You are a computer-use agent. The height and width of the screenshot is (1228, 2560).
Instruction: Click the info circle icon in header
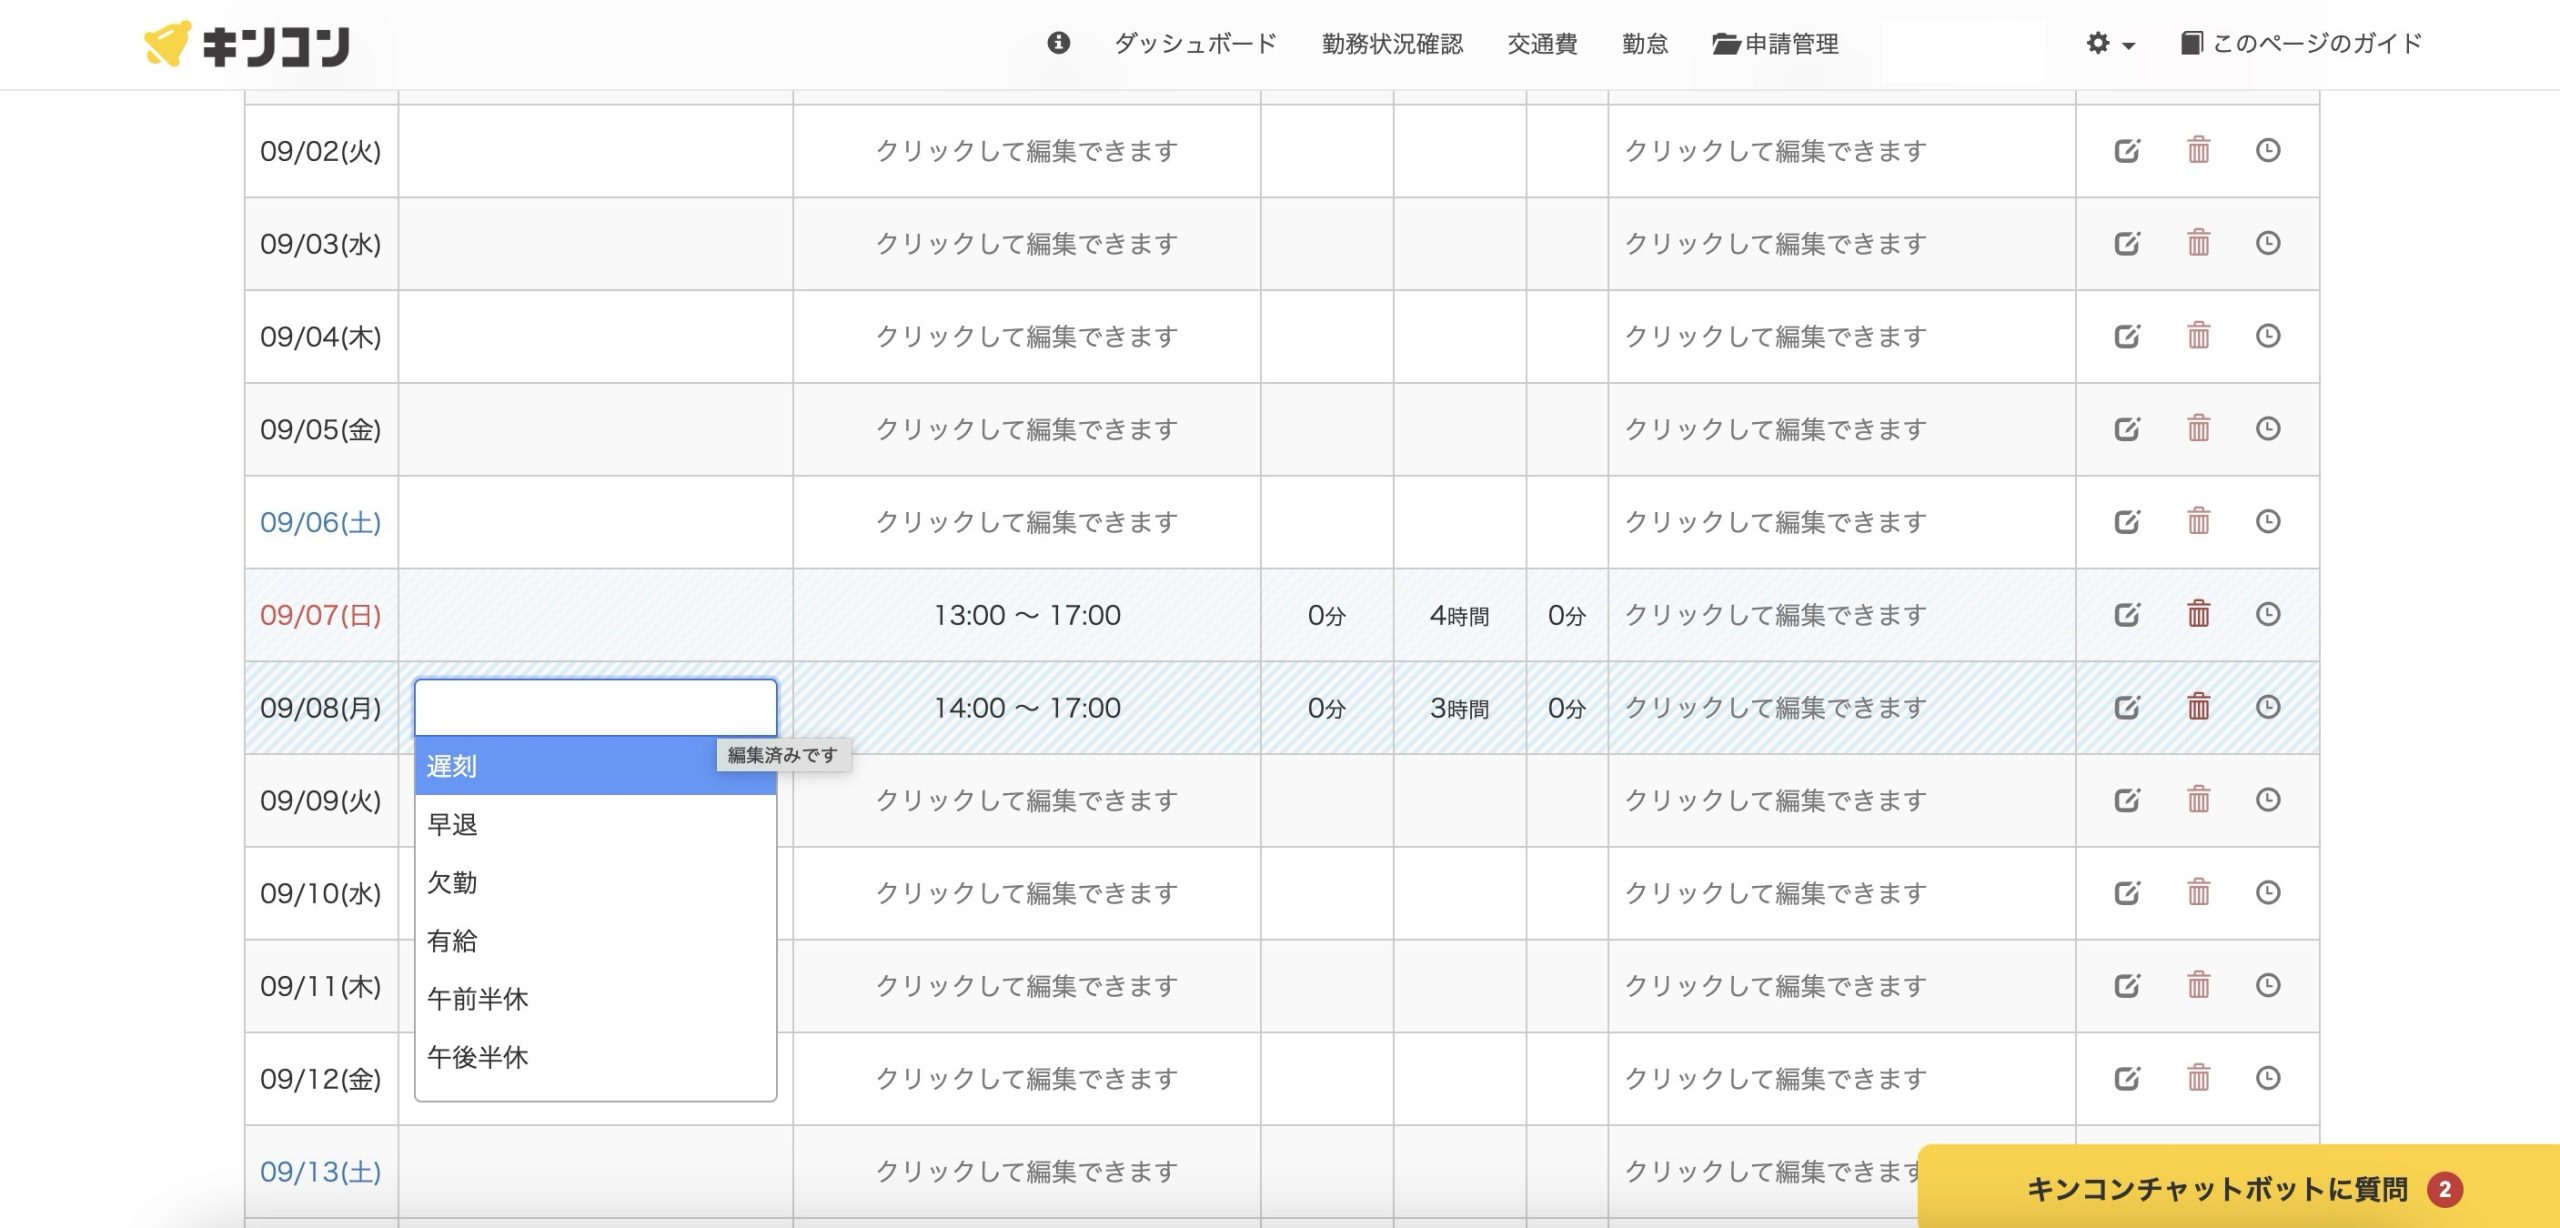(x=1058, y=43)
